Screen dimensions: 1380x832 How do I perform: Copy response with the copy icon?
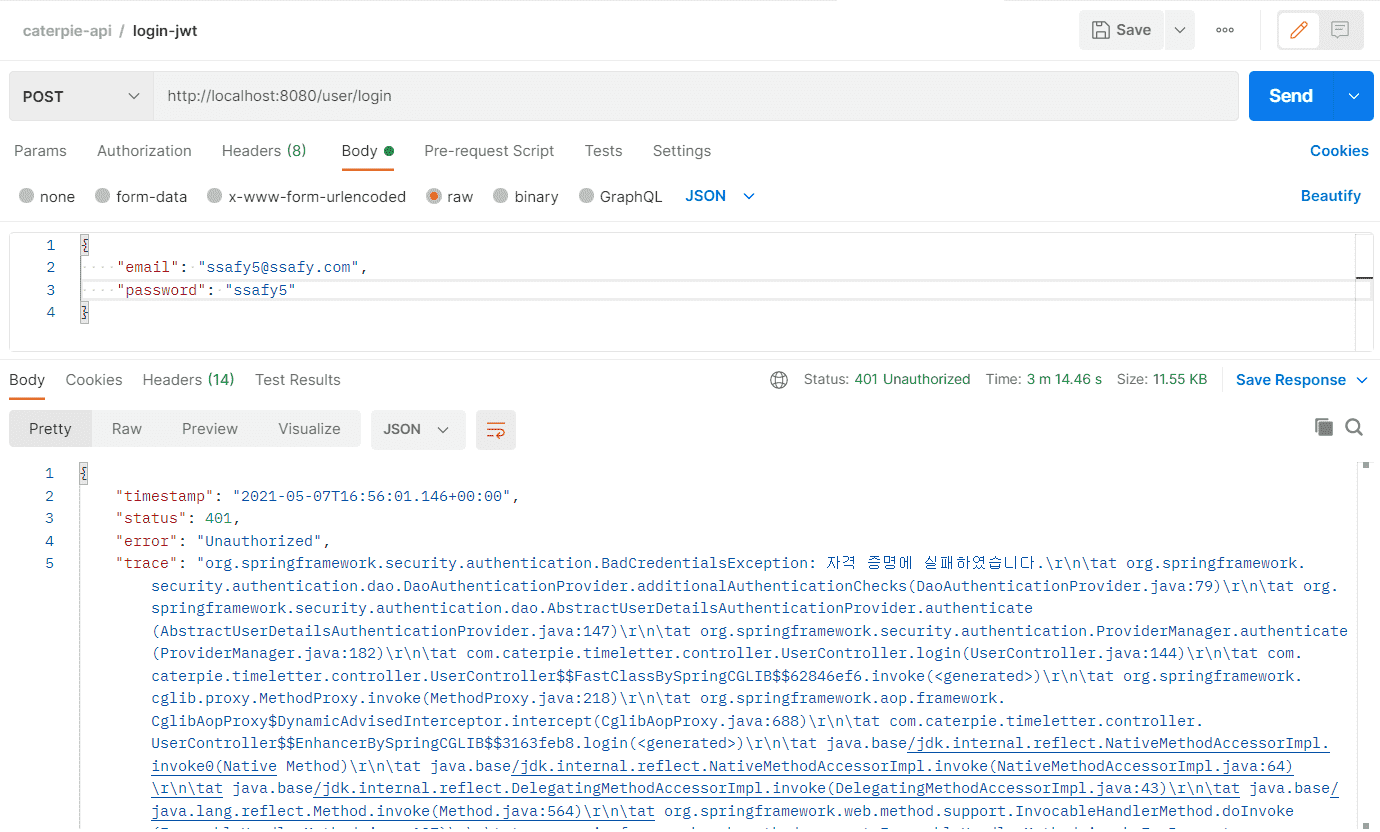coord(1324,428)
